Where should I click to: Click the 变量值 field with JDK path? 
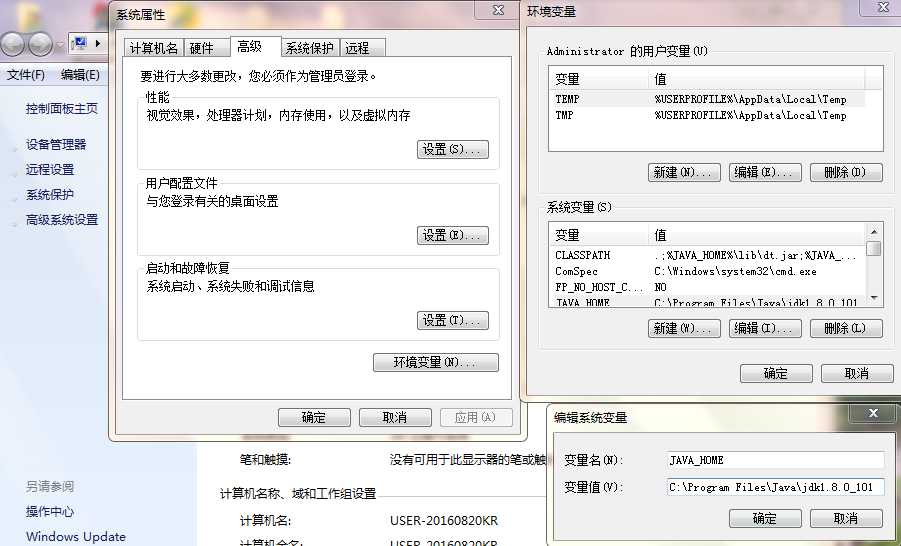pos(776,487)
